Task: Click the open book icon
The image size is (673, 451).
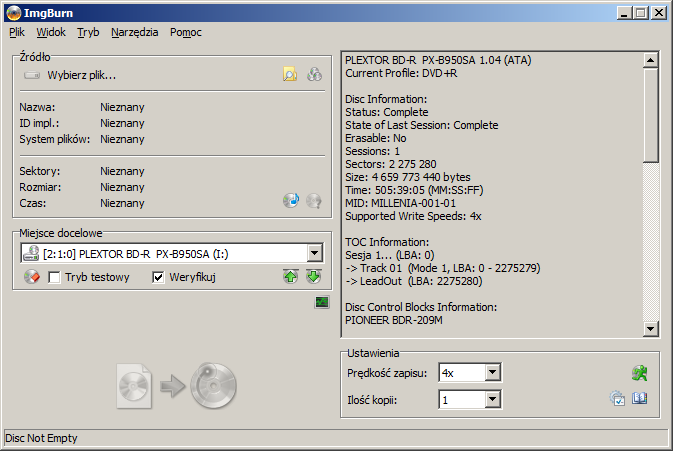Action: 640,399
